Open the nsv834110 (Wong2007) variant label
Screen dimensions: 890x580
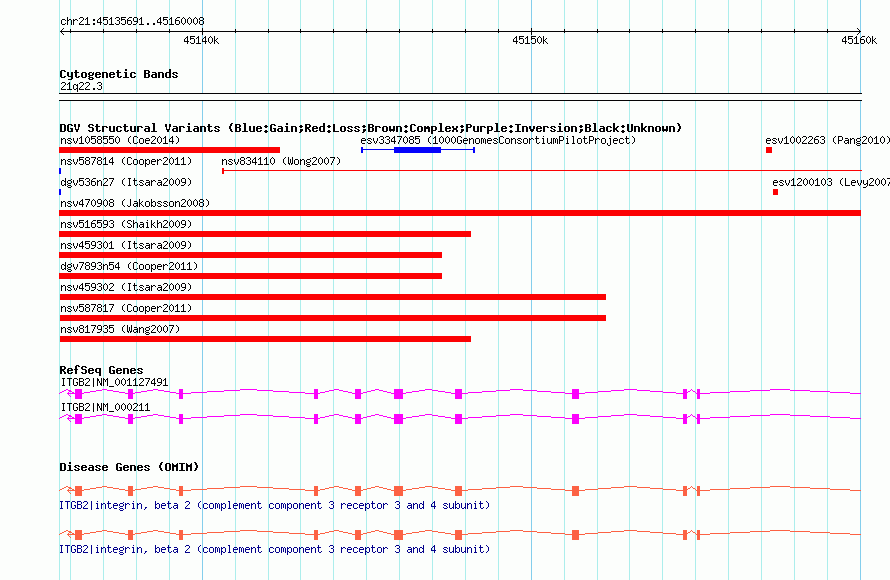[281, 161]
